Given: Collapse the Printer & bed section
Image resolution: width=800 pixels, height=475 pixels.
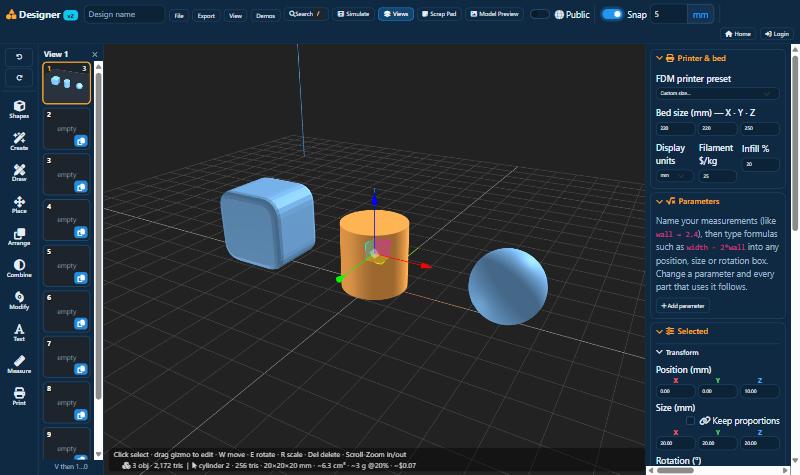Looking at the screenshot, I should [660, 58].
